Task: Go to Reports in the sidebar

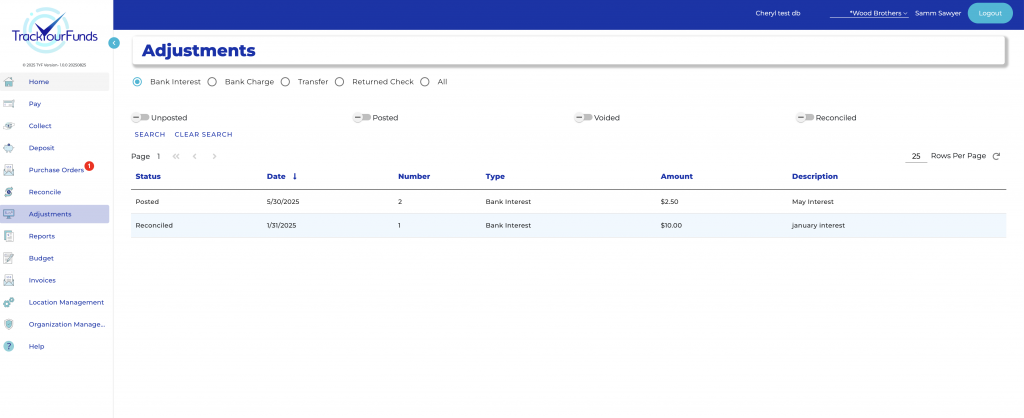Action: point(42,236)
